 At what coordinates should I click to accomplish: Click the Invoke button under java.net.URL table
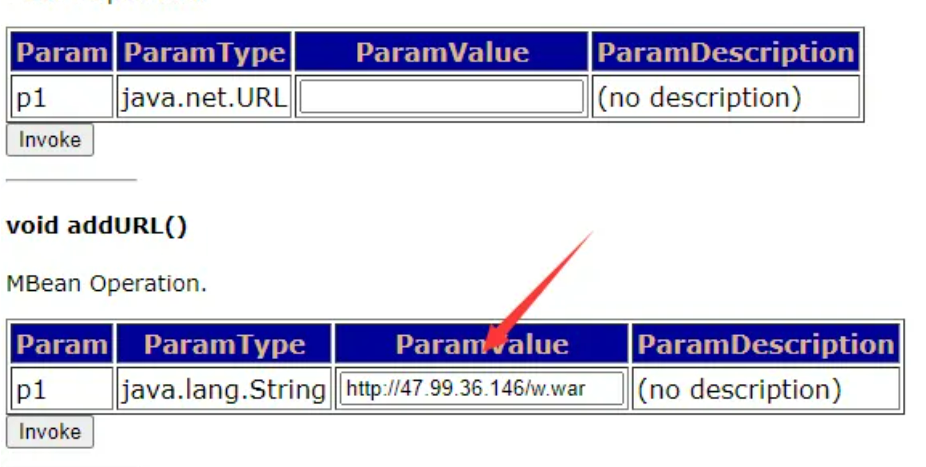(50, 140)
